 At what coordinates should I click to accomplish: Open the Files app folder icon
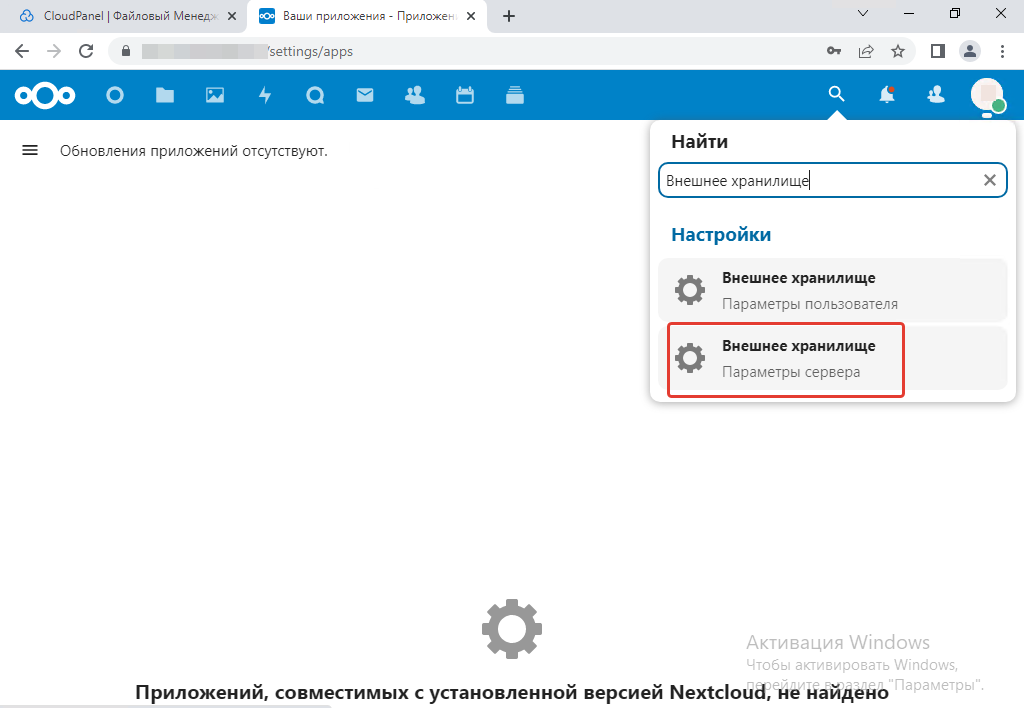pos(165,95)
